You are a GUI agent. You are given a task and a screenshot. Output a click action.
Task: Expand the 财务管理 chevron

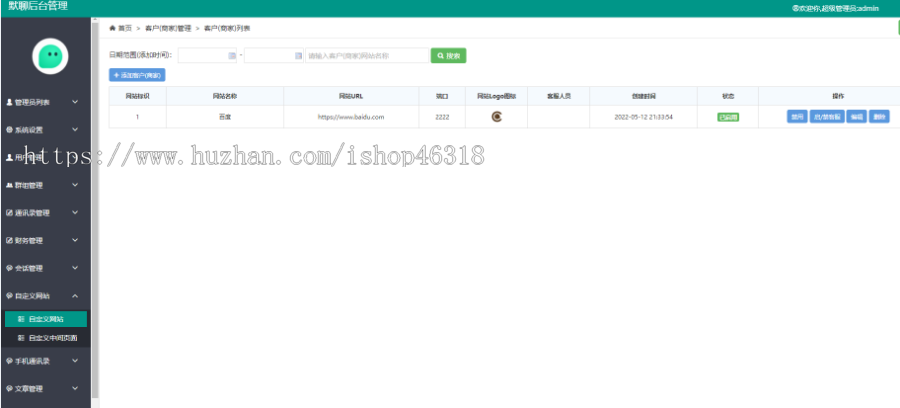75,240
